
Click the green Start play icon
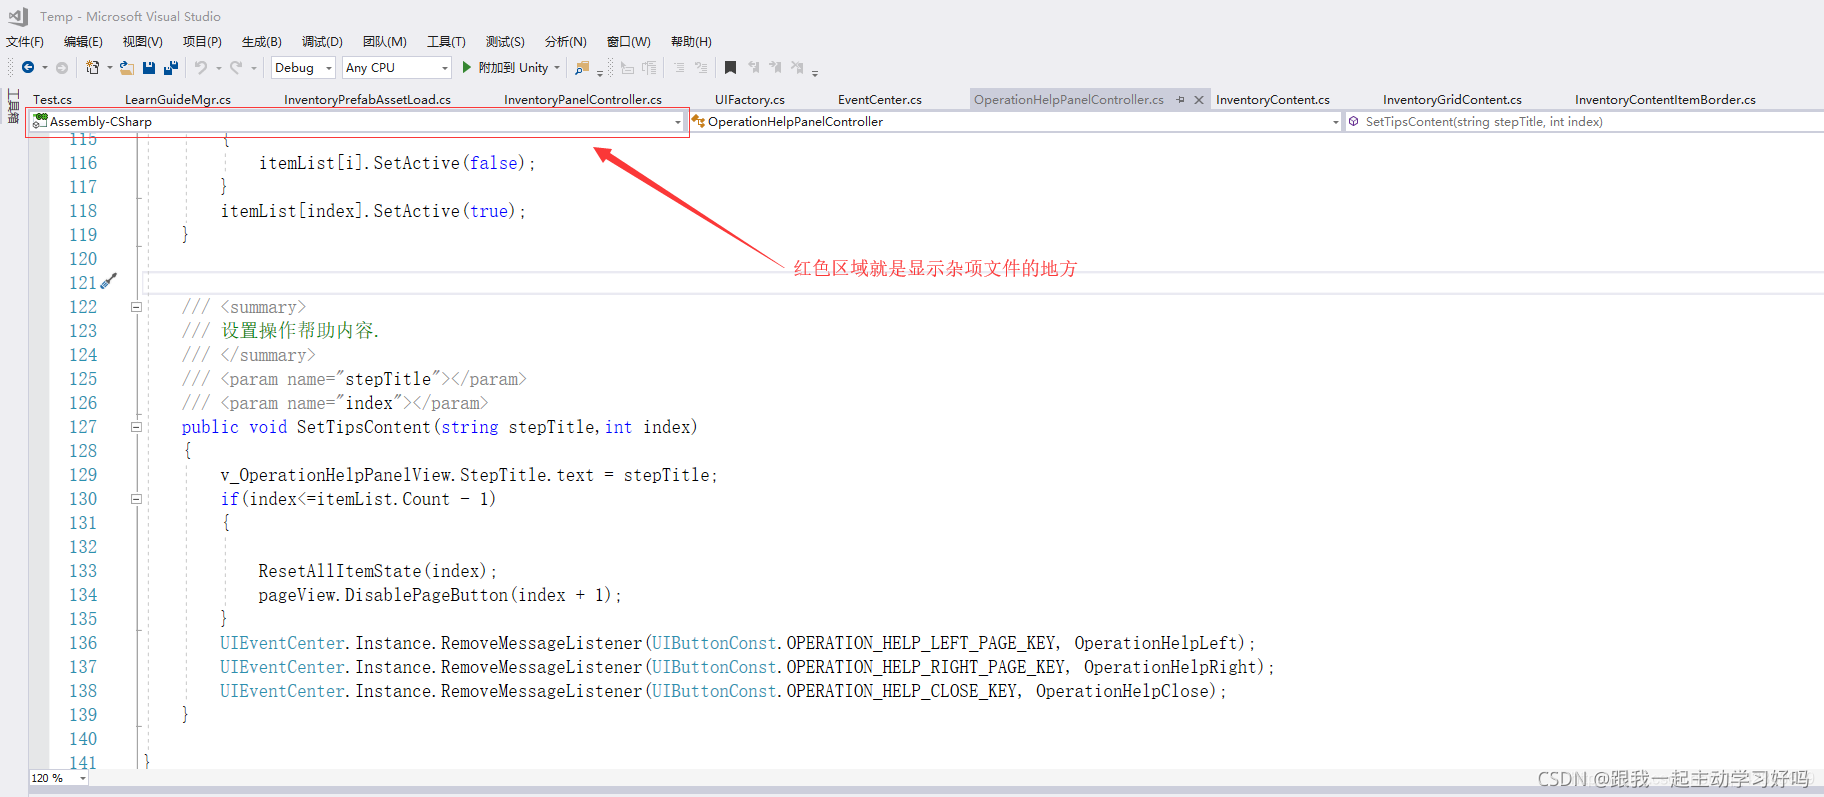click(x=466, y=67)
